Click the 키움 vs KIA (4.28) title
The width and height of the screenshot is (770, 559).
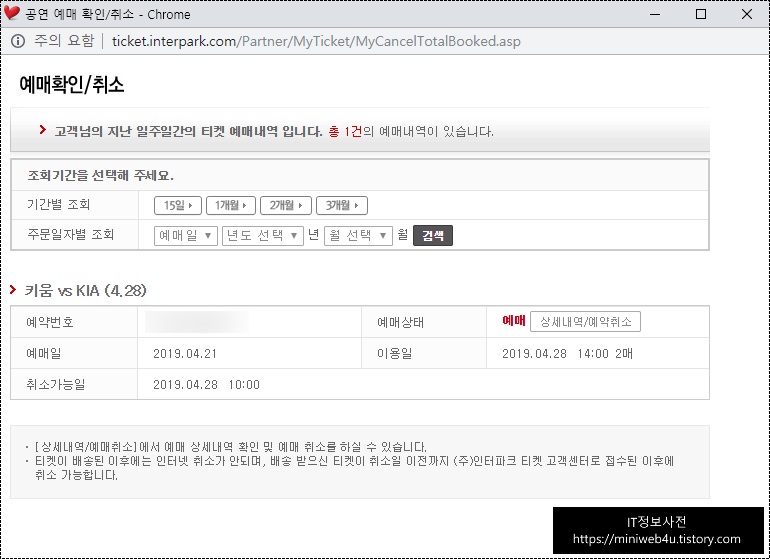85,291
